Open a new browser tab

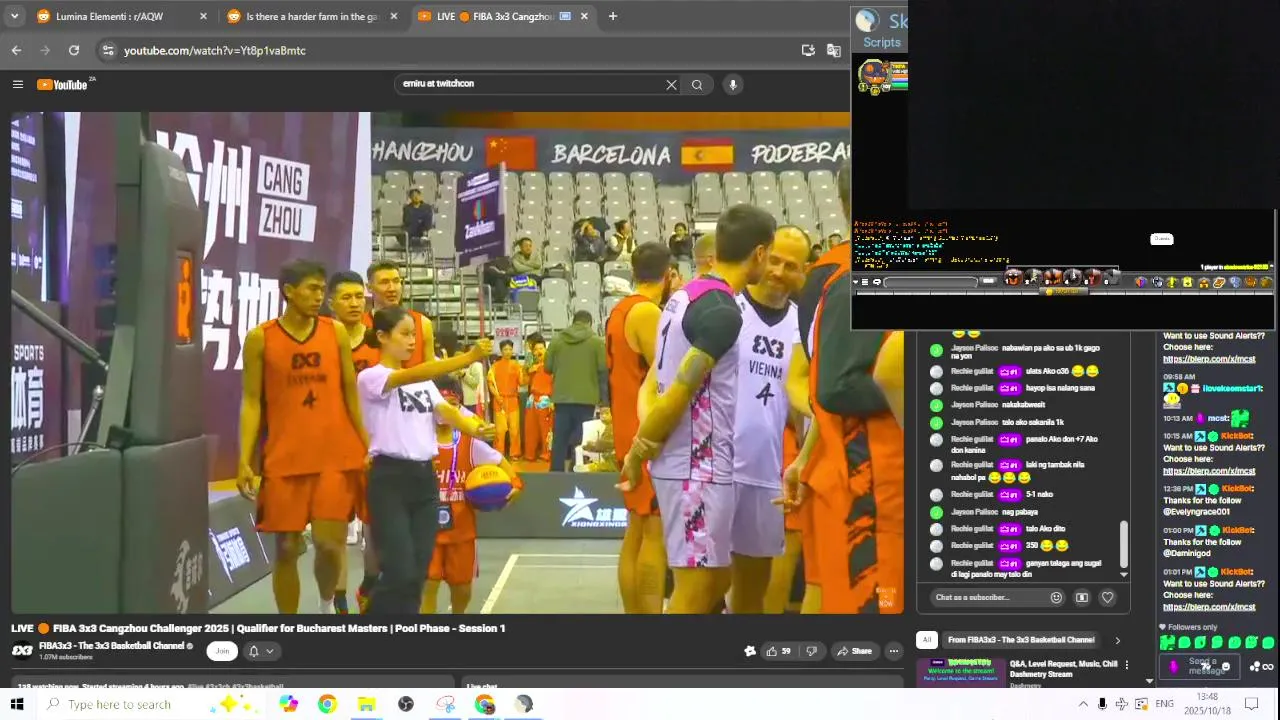pyautogui.click(x=613, y=16)
